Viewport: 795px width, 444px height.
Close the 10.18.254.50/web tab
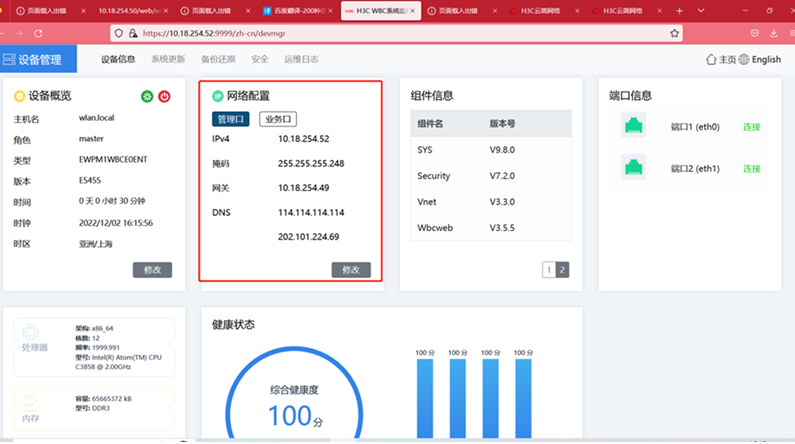166,11
